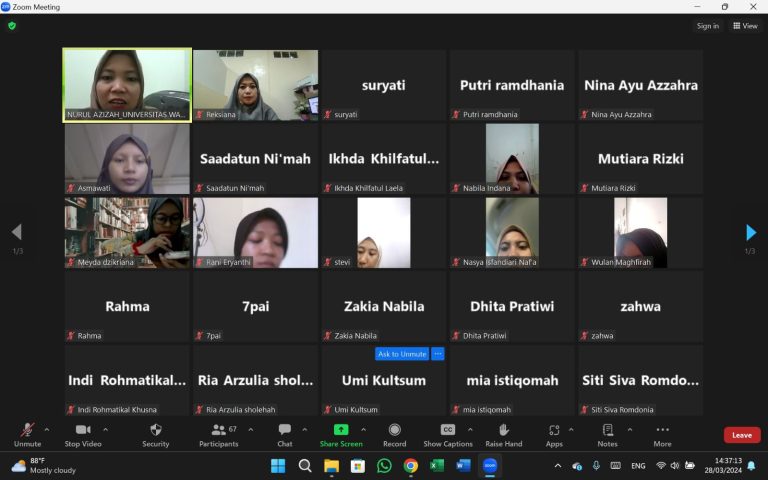
Task: Select the zahwa participant tile
Action: 641,306
